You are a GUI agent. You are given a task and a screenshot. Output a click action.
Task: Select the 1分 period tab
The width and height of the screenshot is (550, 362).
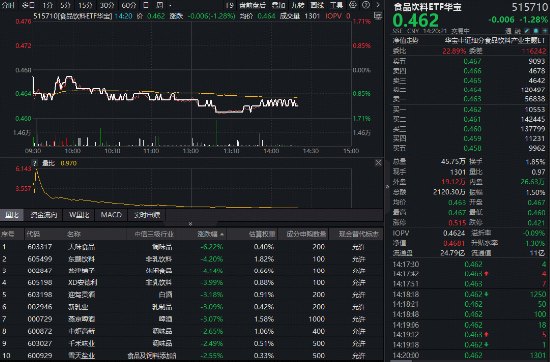(47, 5)
